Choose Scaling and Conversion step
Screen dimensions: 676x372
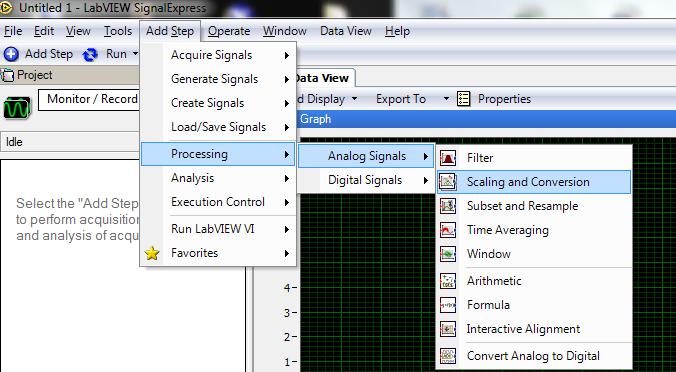pos(534,182)
